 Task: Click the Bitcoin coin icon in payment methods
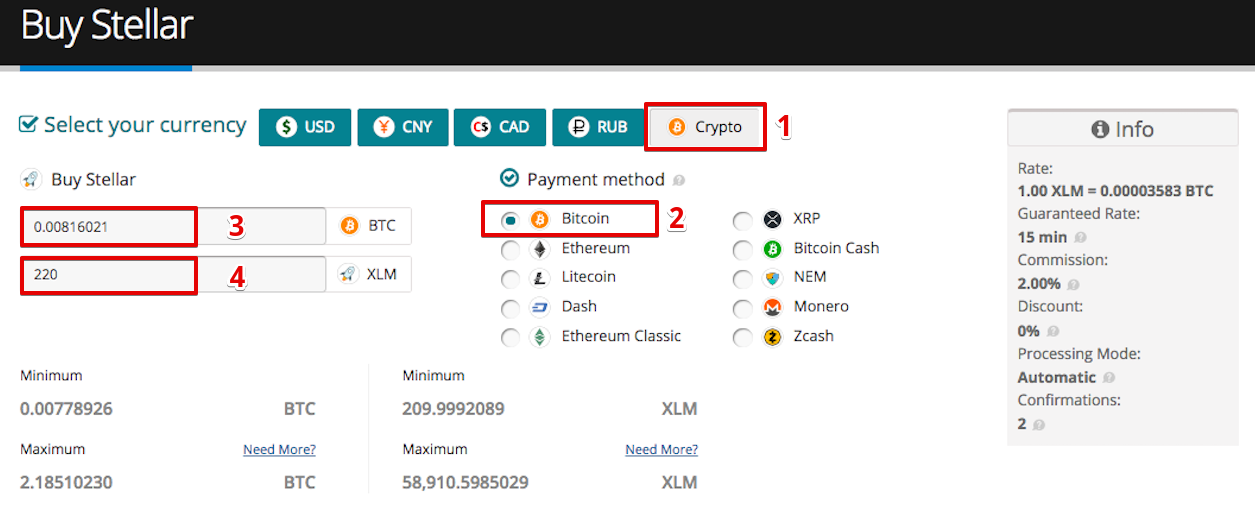click(540, 219)
